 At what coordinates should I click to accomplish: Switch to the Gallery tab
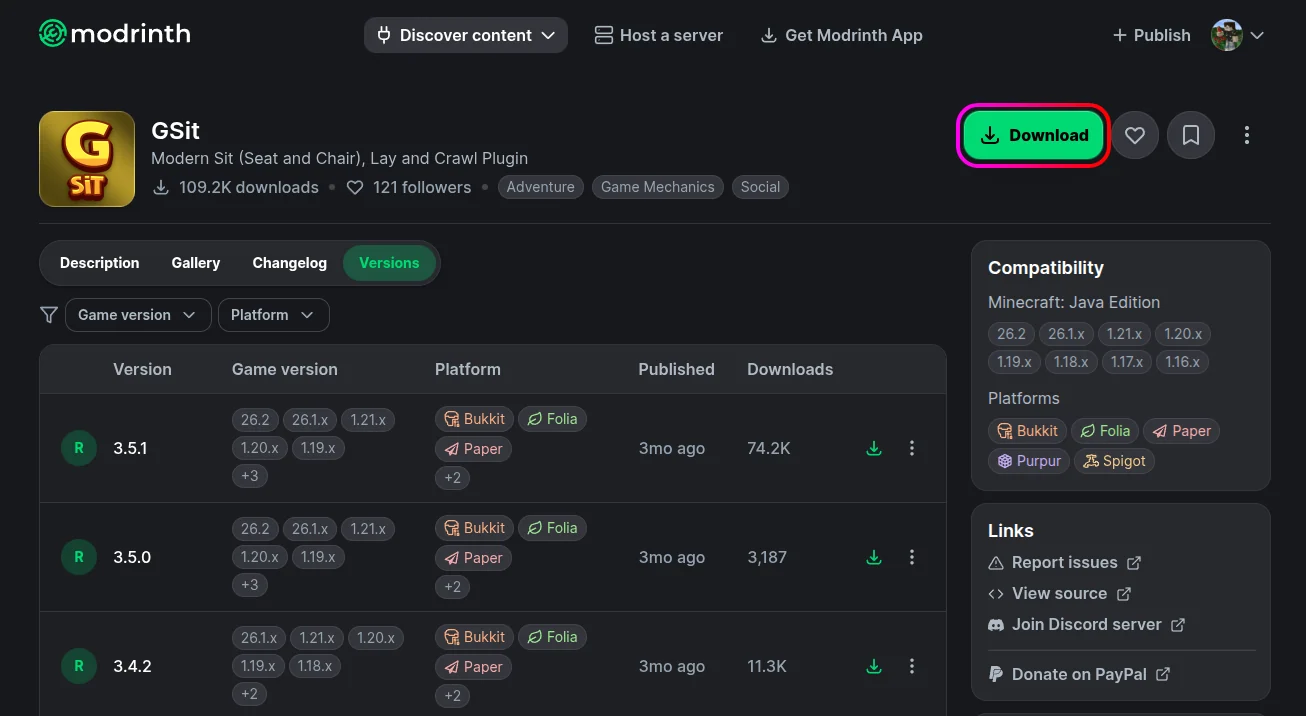196,263
